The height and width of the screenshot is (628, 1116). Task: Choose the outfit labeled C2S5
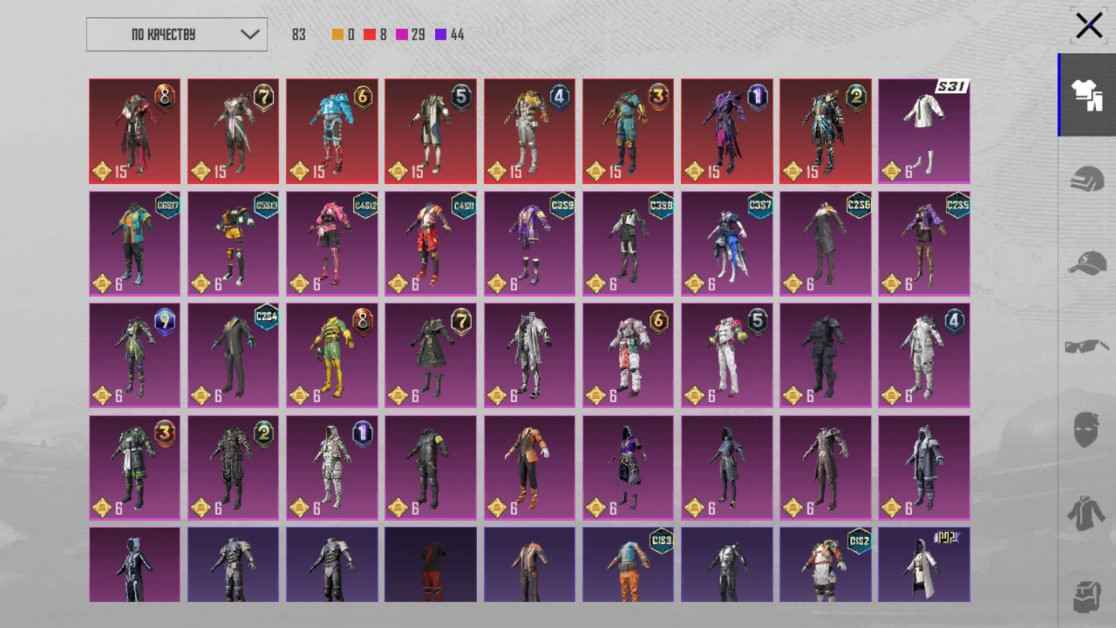tap(924, 243)
